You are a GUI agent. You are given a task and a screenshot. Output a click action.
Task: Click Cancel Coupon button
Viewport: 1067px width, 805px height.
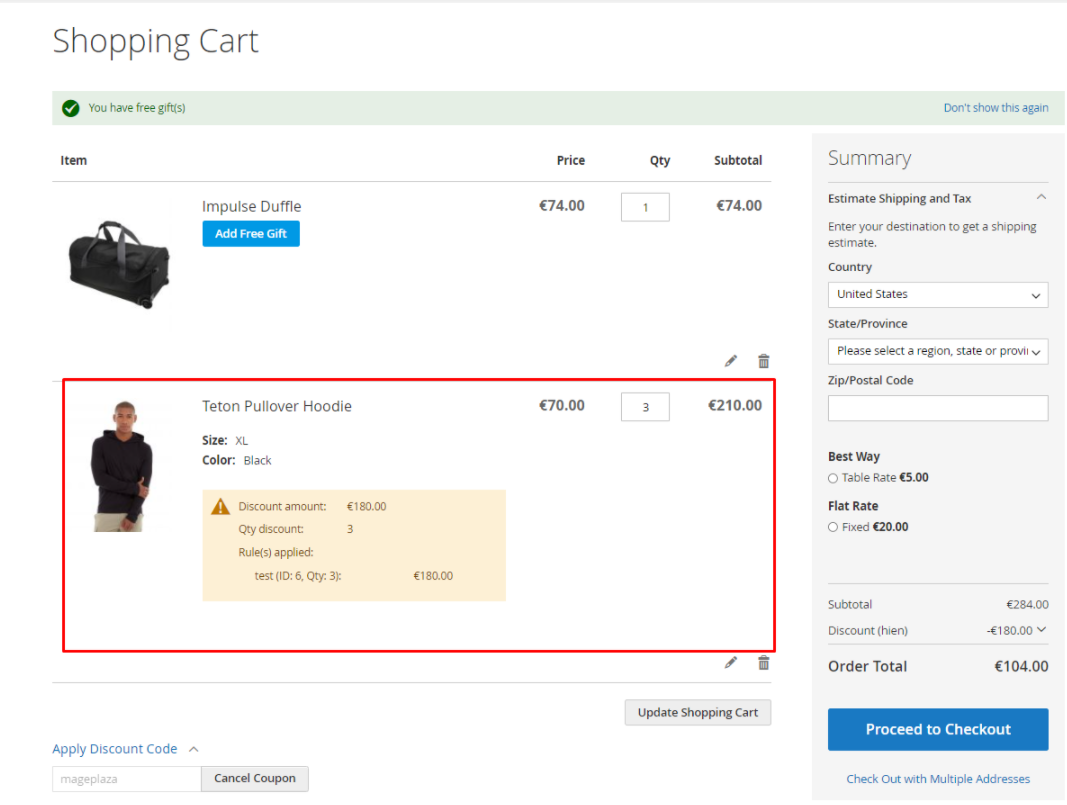click(x=255, y=779)
